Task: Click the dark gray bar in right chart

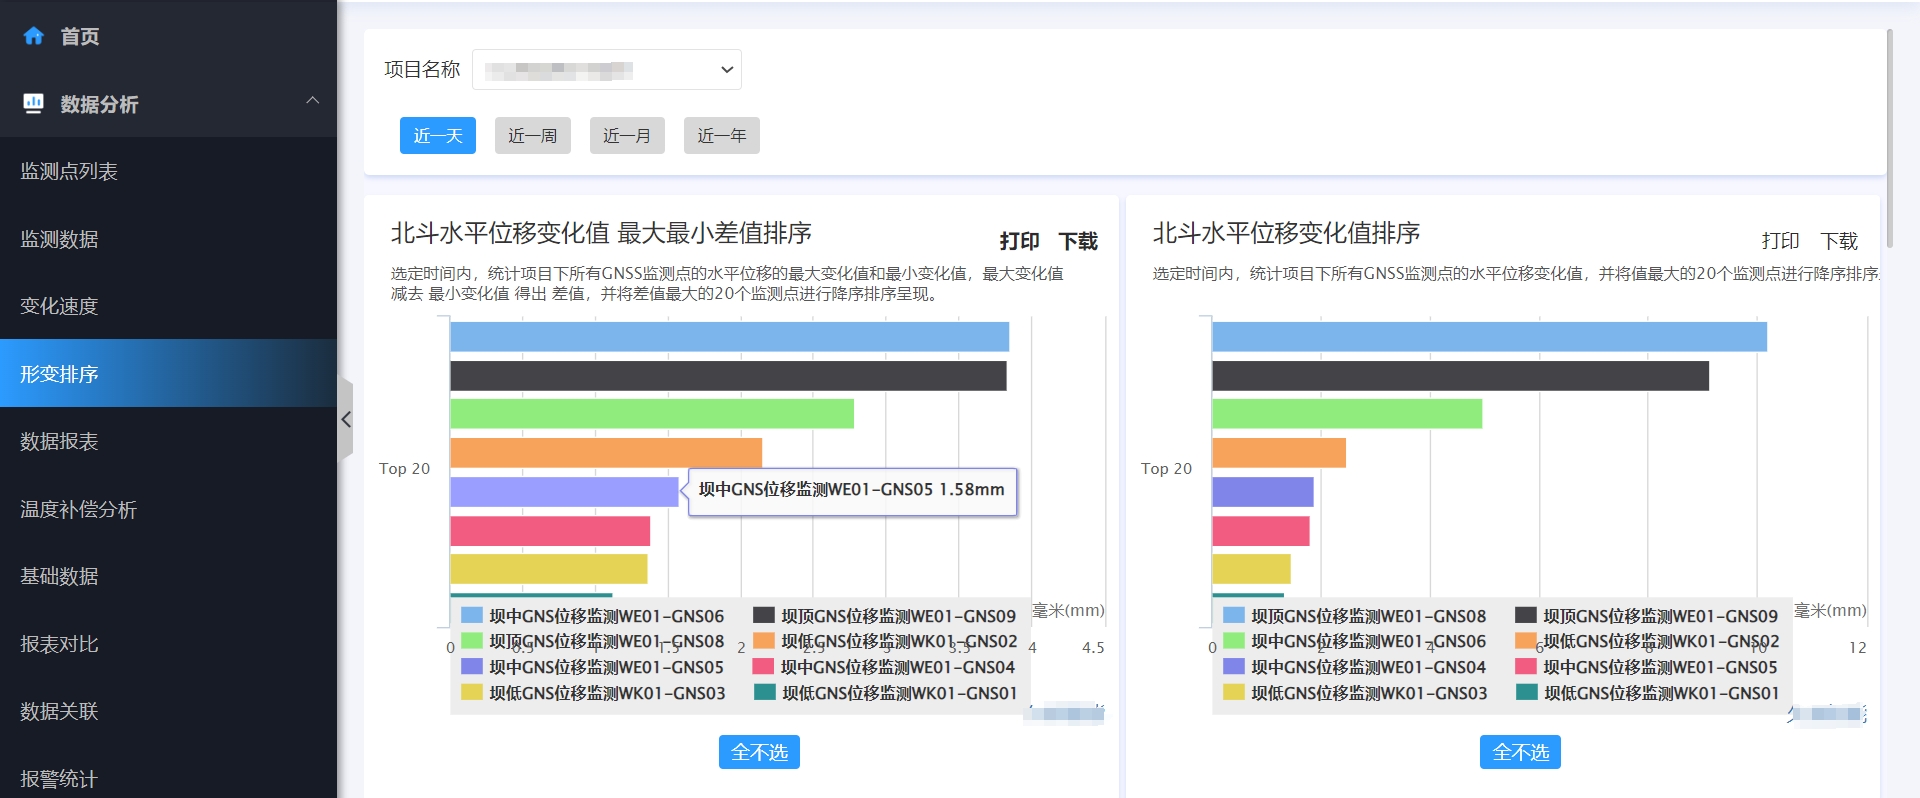Action: pyautogui.click(x=1460, y=376)
